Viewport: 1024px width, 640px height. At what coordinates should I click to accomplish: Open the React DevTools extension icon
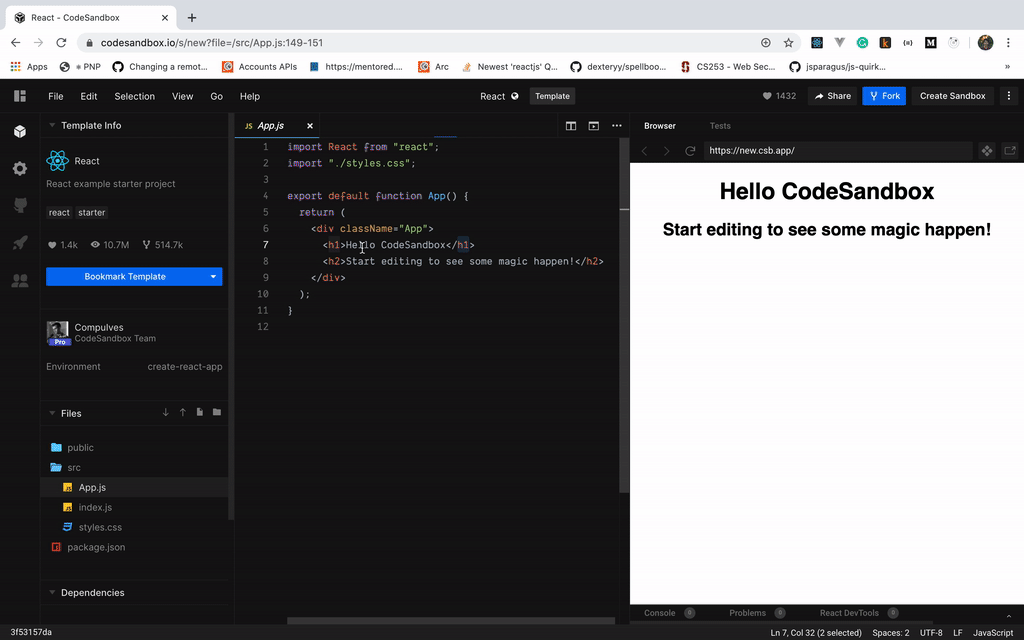(817, 42)
